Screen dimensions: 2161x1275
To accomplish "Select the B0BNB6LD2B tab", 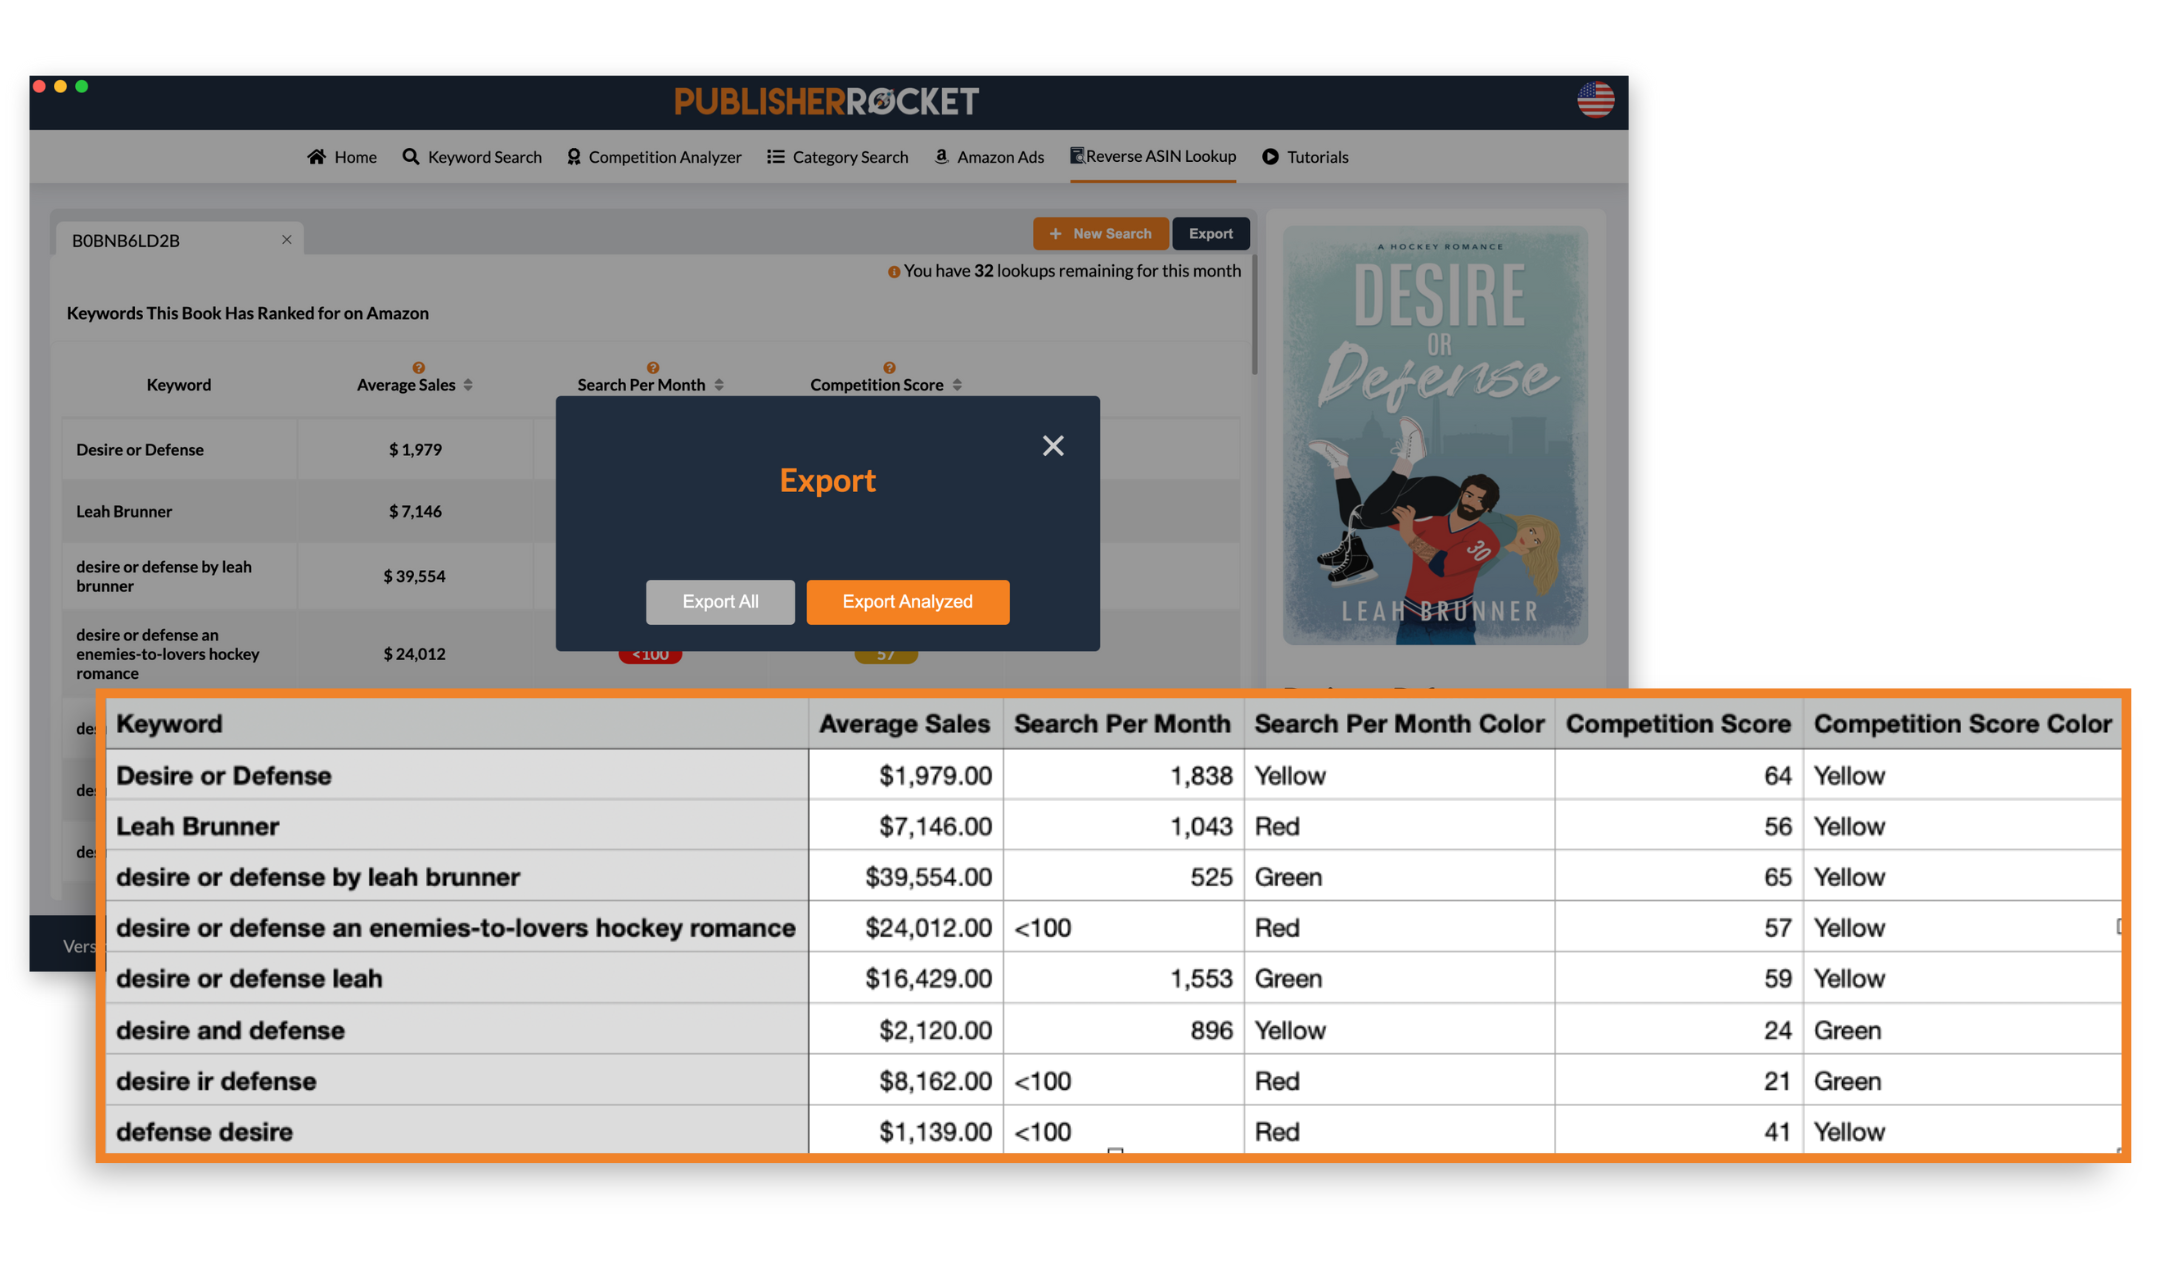I will (x=180, y=240).
